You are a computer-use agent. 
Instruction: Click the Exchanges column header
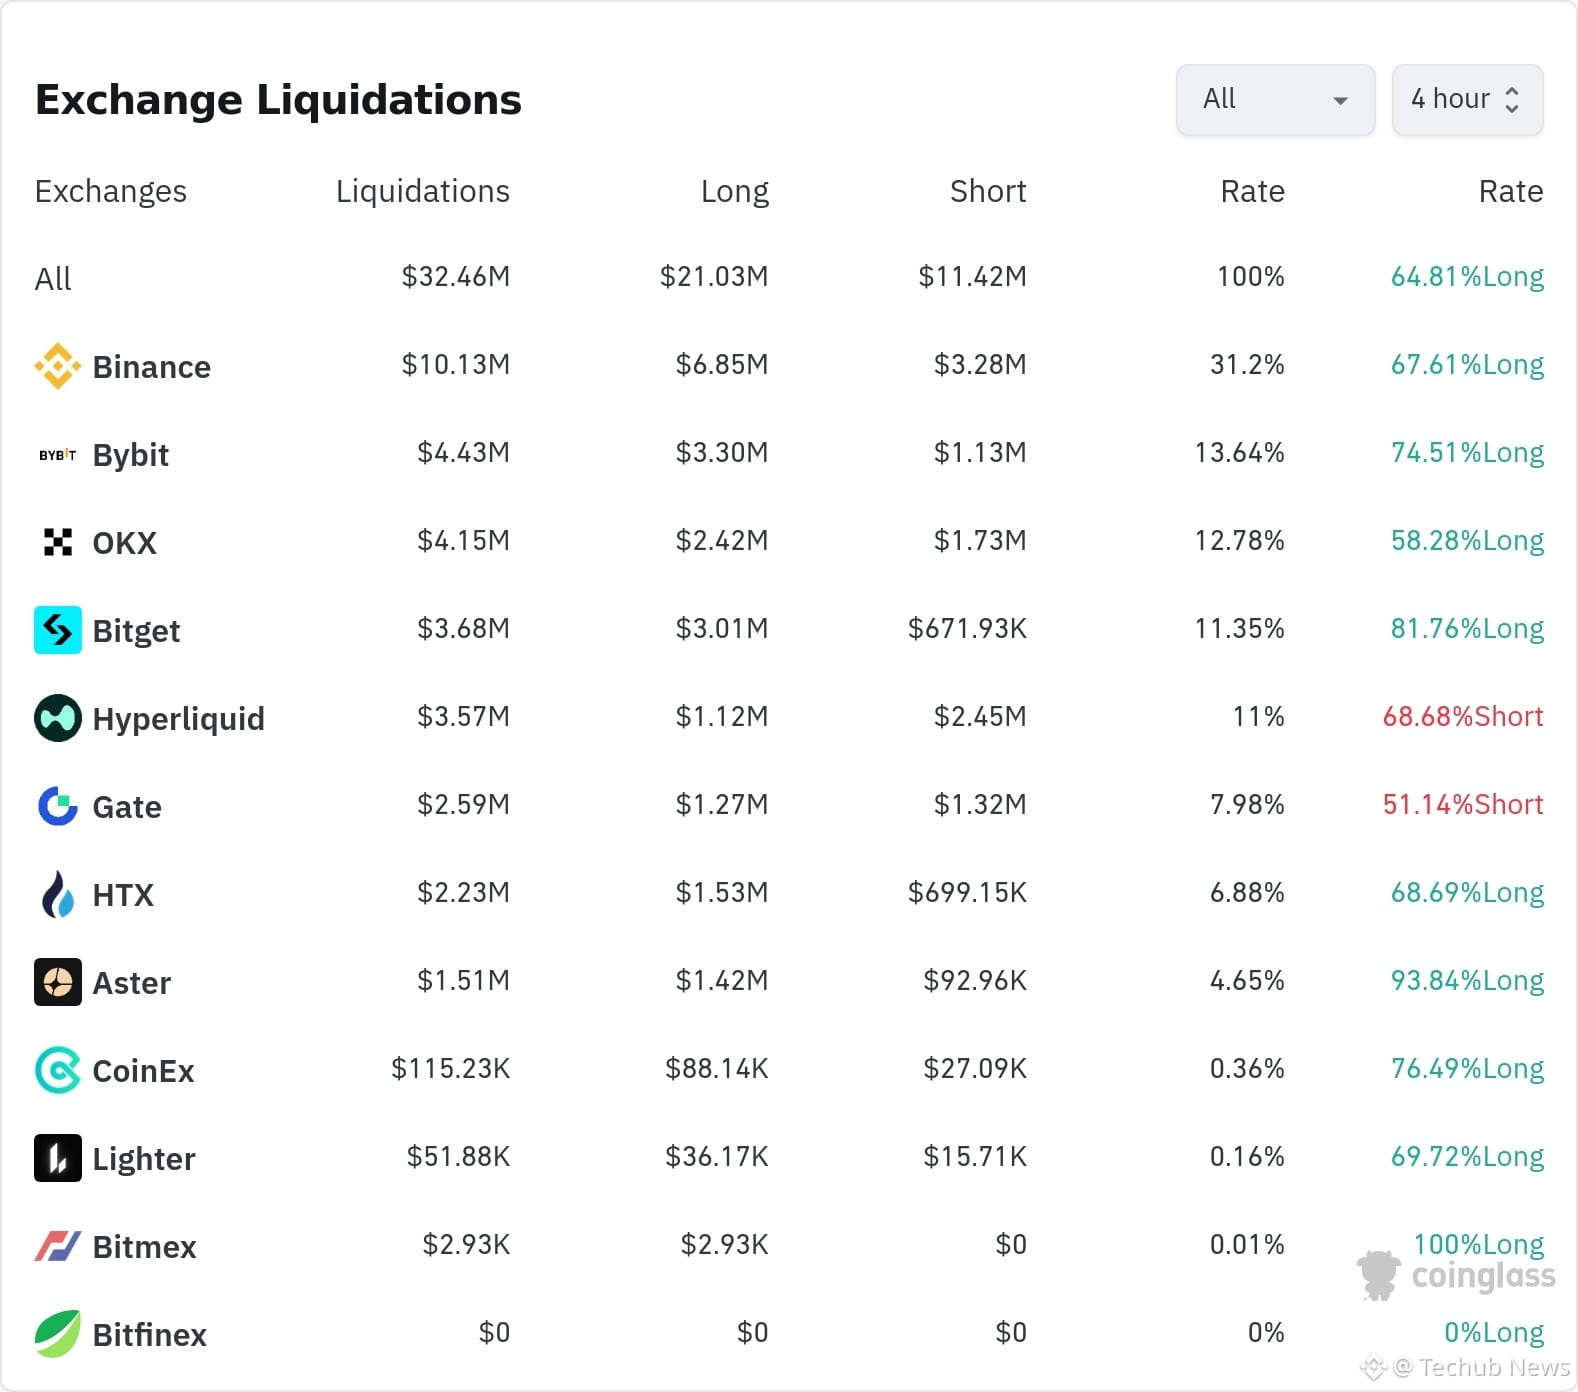pyautogui.click(x=110, y=191)
